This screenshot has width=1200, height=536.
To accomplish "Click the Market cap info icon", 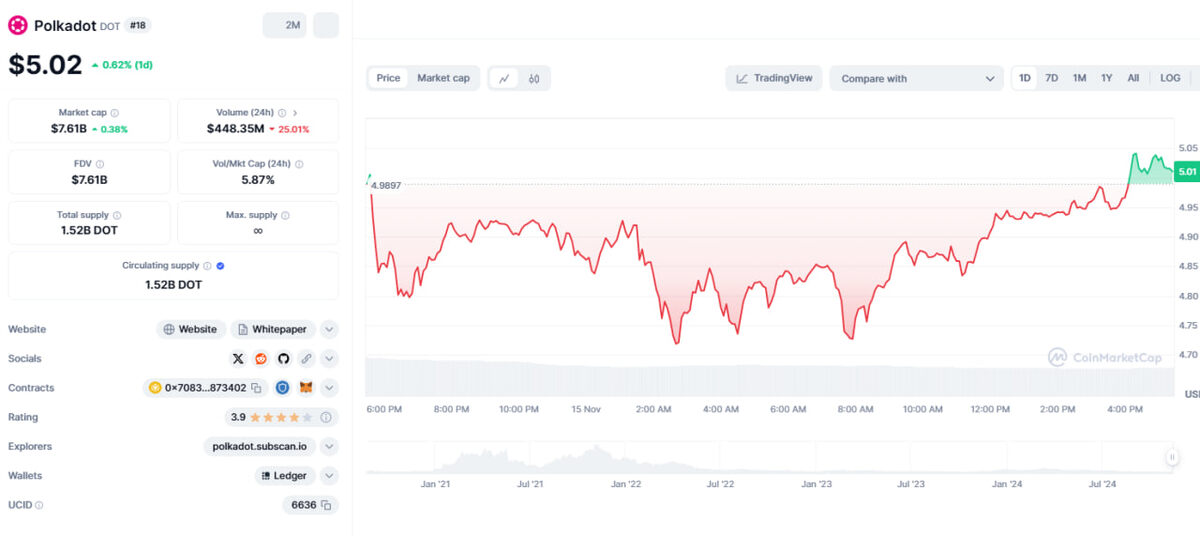I will click(x=115, y=113).
